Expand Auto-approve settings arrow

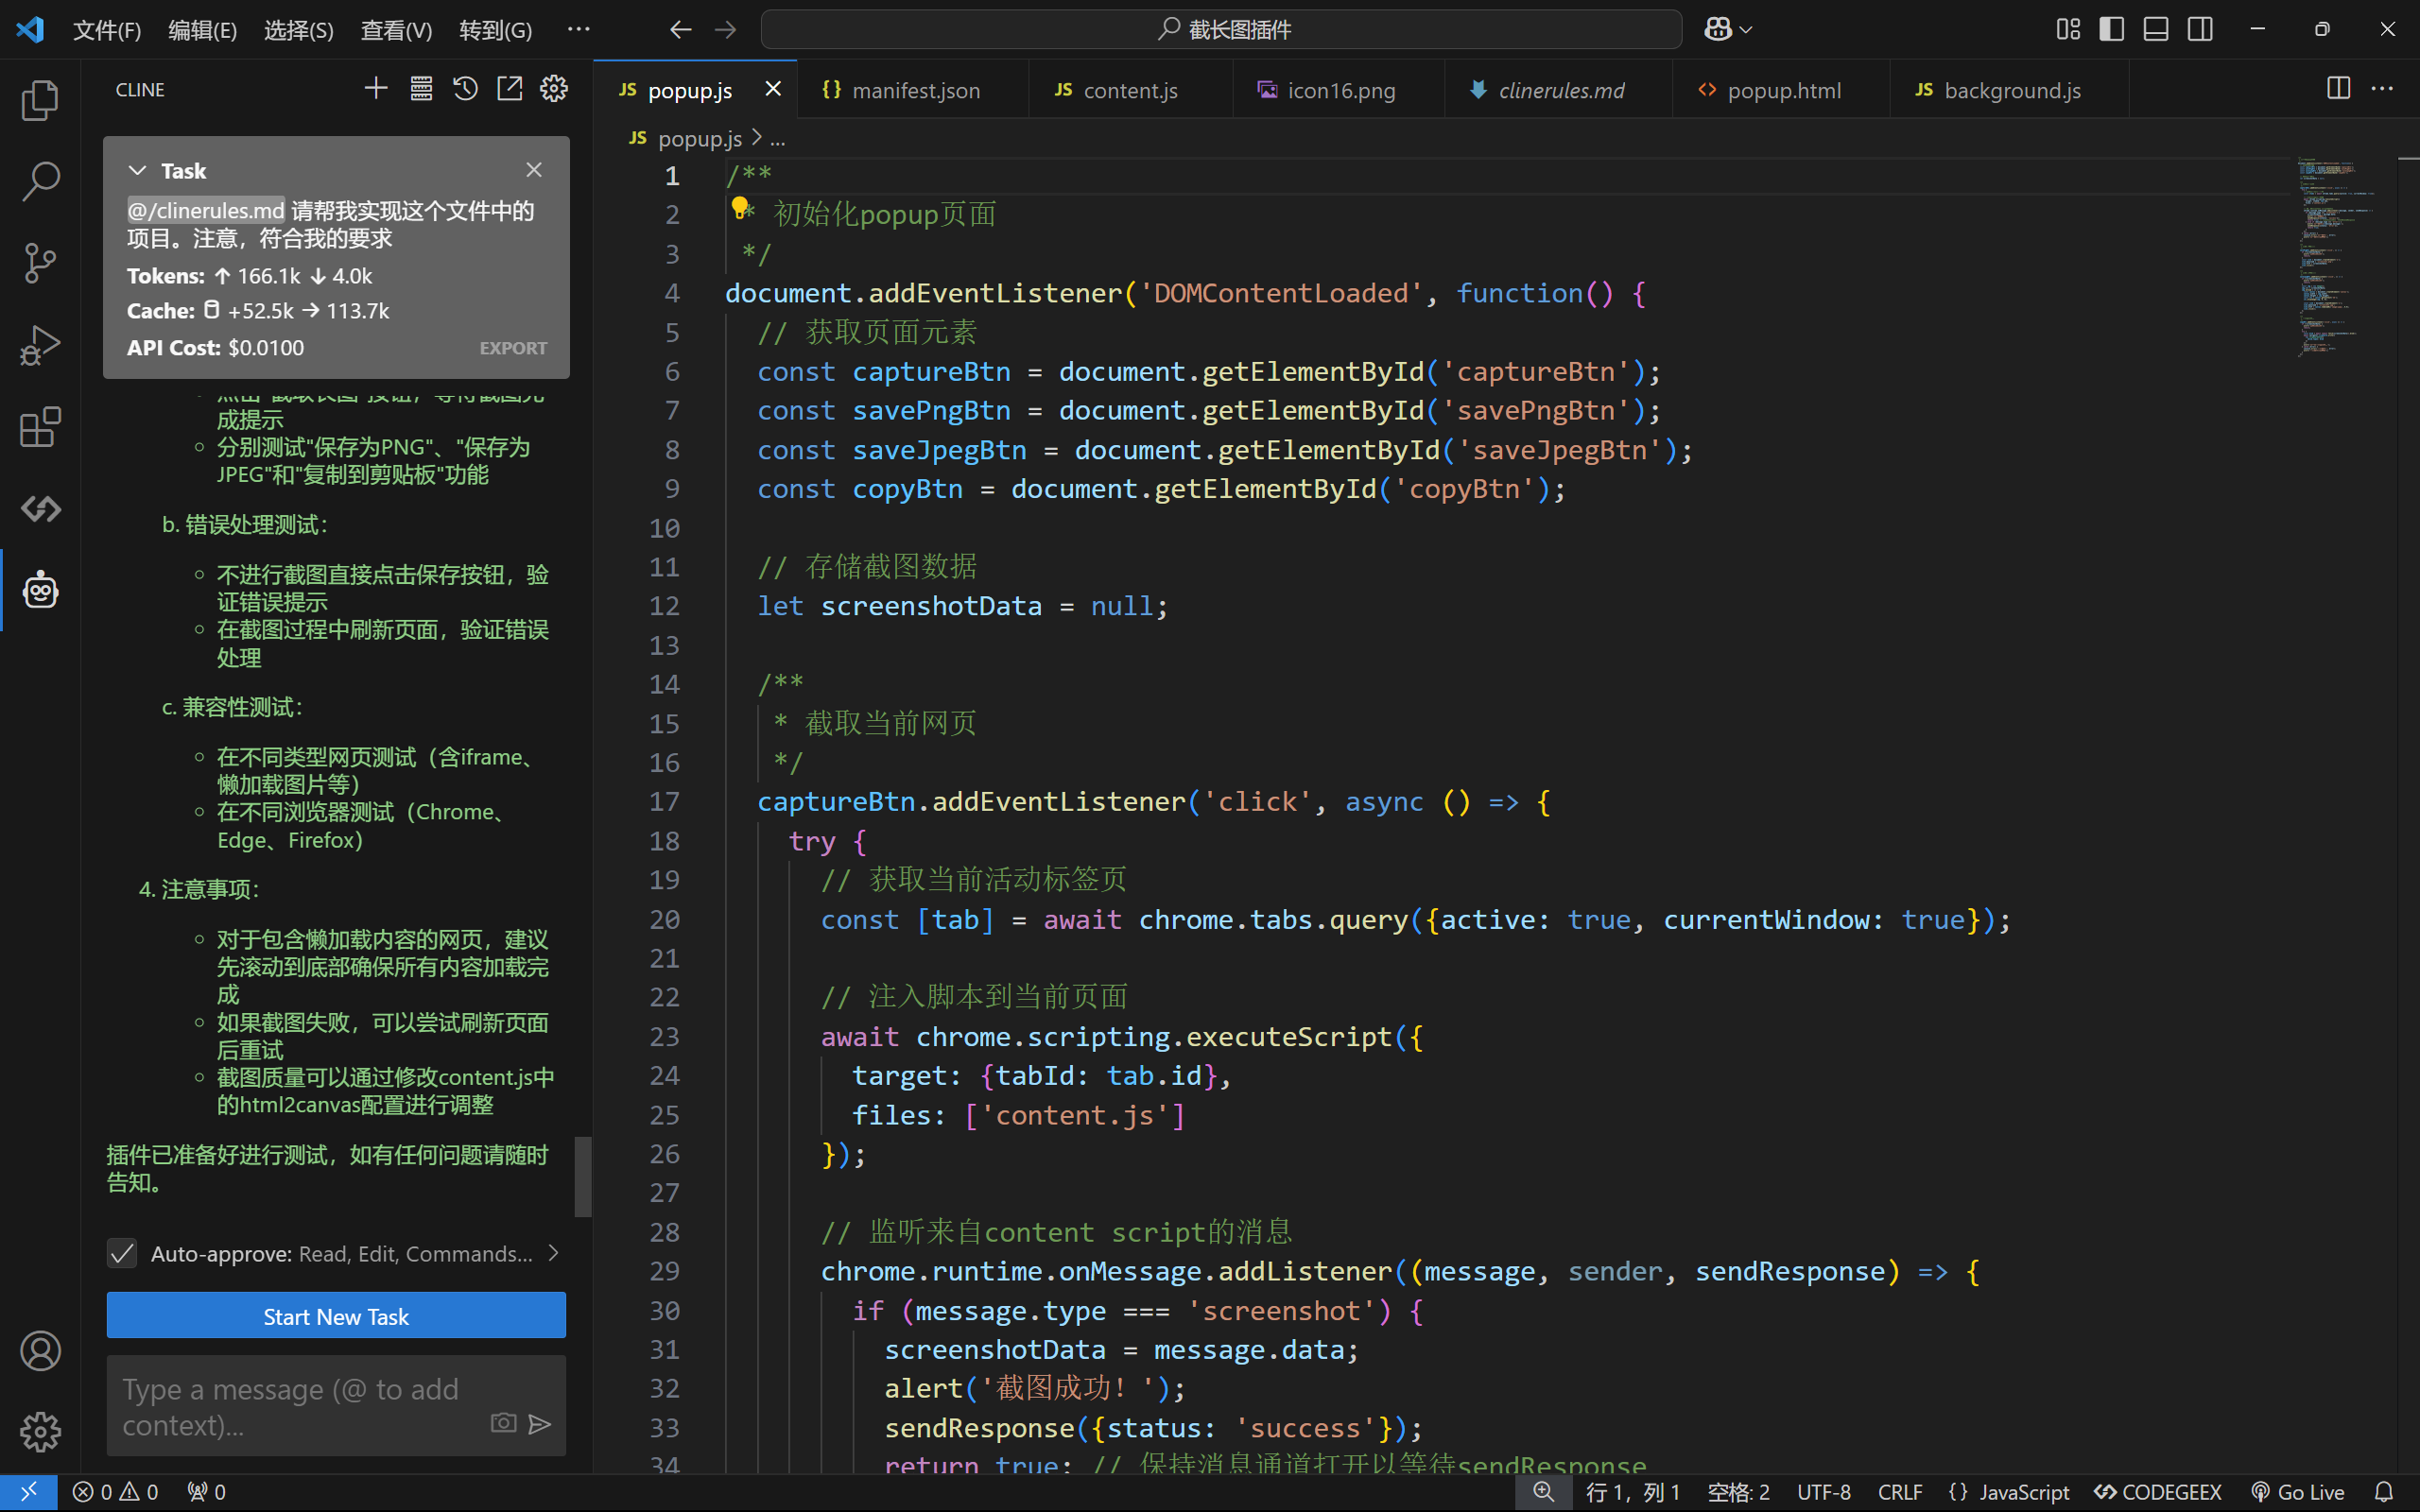click(554, 1253)
